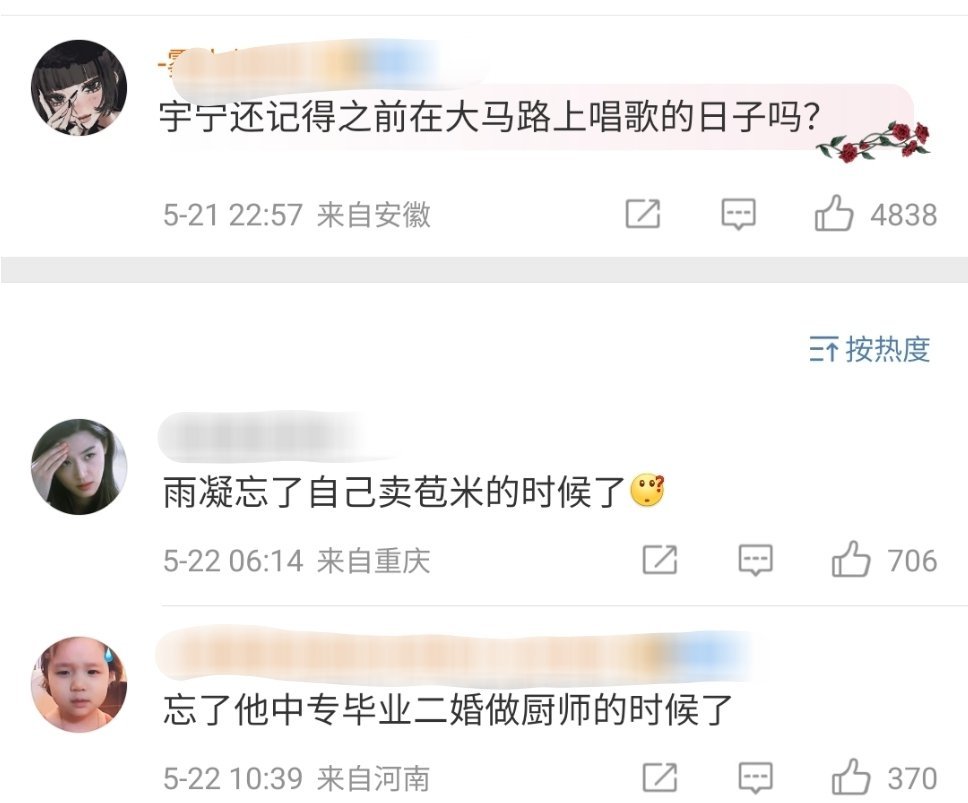
Task: Like the 重庆 comment with 706 likes
Action: click(x=851, y=559)
